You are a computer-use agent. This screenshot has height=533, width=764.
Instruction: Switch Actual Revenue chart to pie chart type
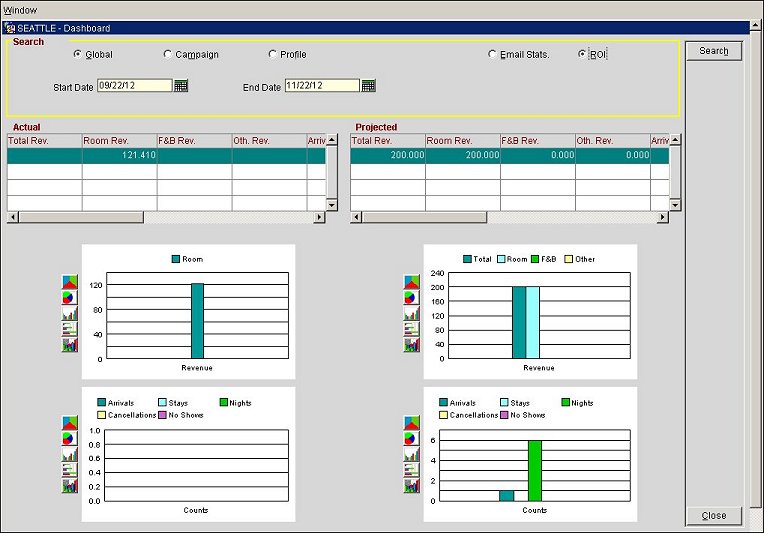(70, 297)
